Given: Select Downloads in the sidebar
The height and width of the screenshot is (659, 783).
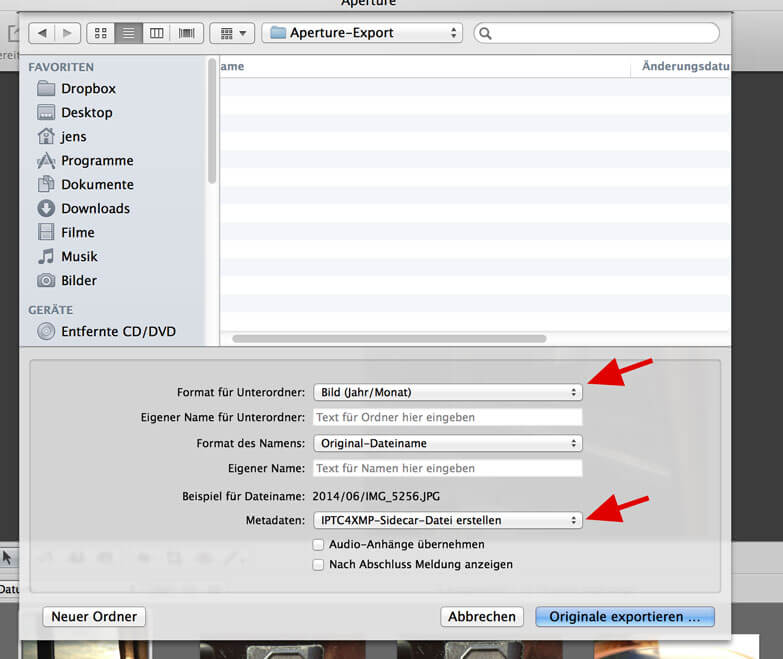Looking at the screenshot, I should tap(95, 208).
